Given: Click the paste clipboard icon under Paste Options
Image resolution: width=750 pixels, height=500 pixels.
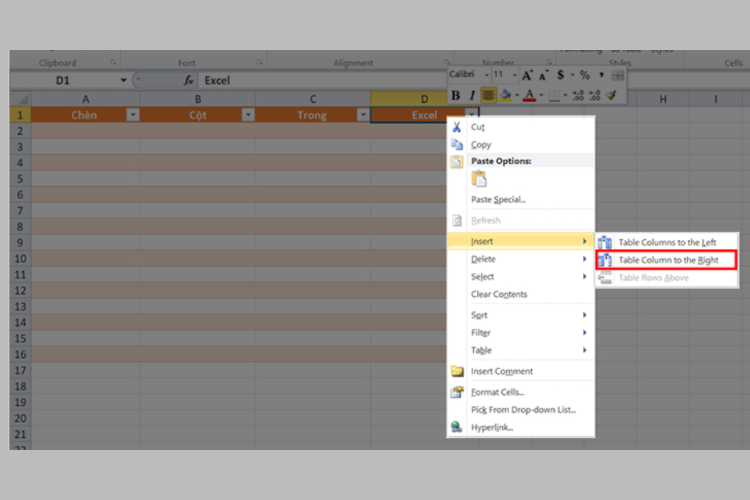Looking at the screenshot, I should (479, 179).
